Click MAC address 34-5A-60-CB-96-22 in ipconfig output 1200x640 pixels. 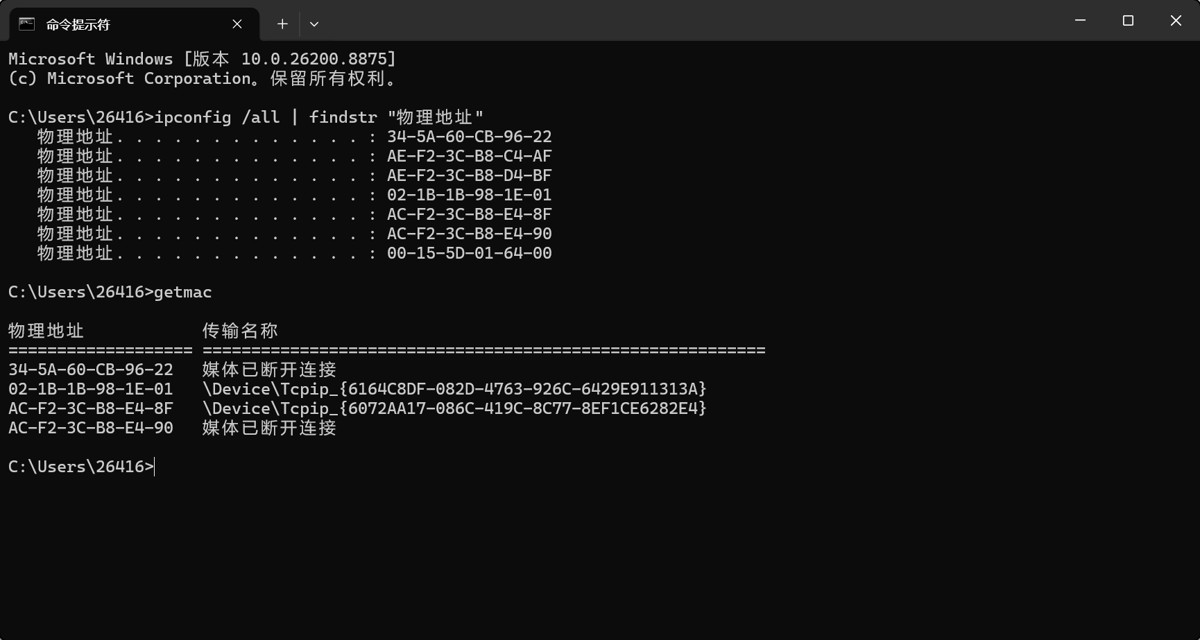pos(469,137)
